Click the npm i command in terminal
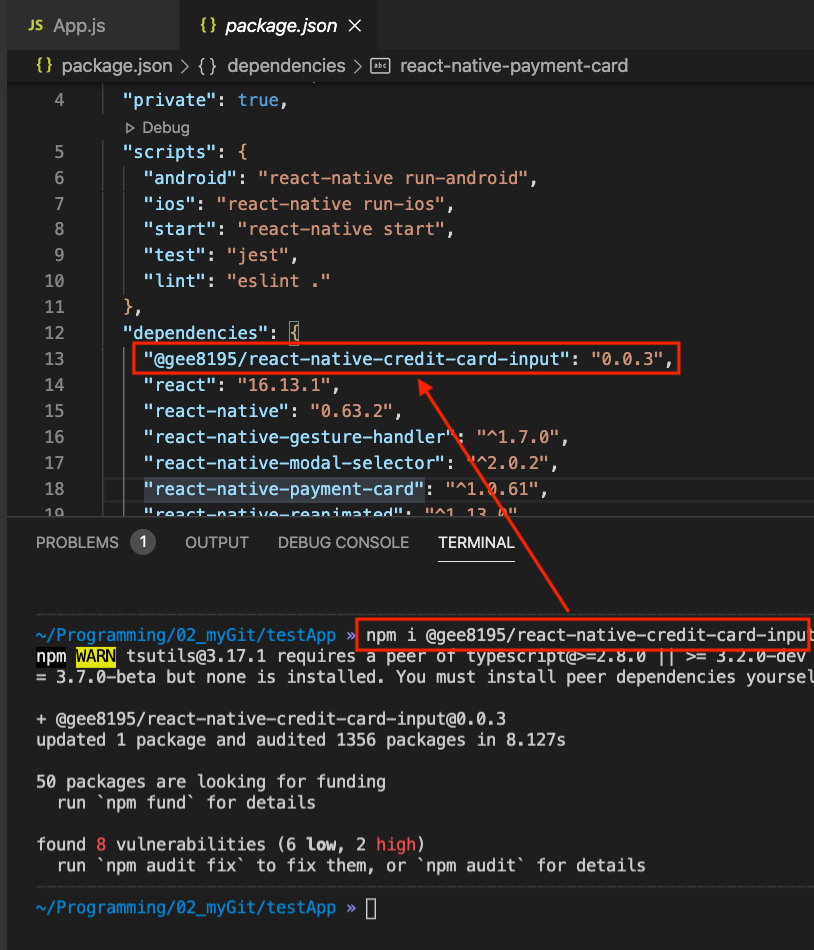 coord(588,635)
